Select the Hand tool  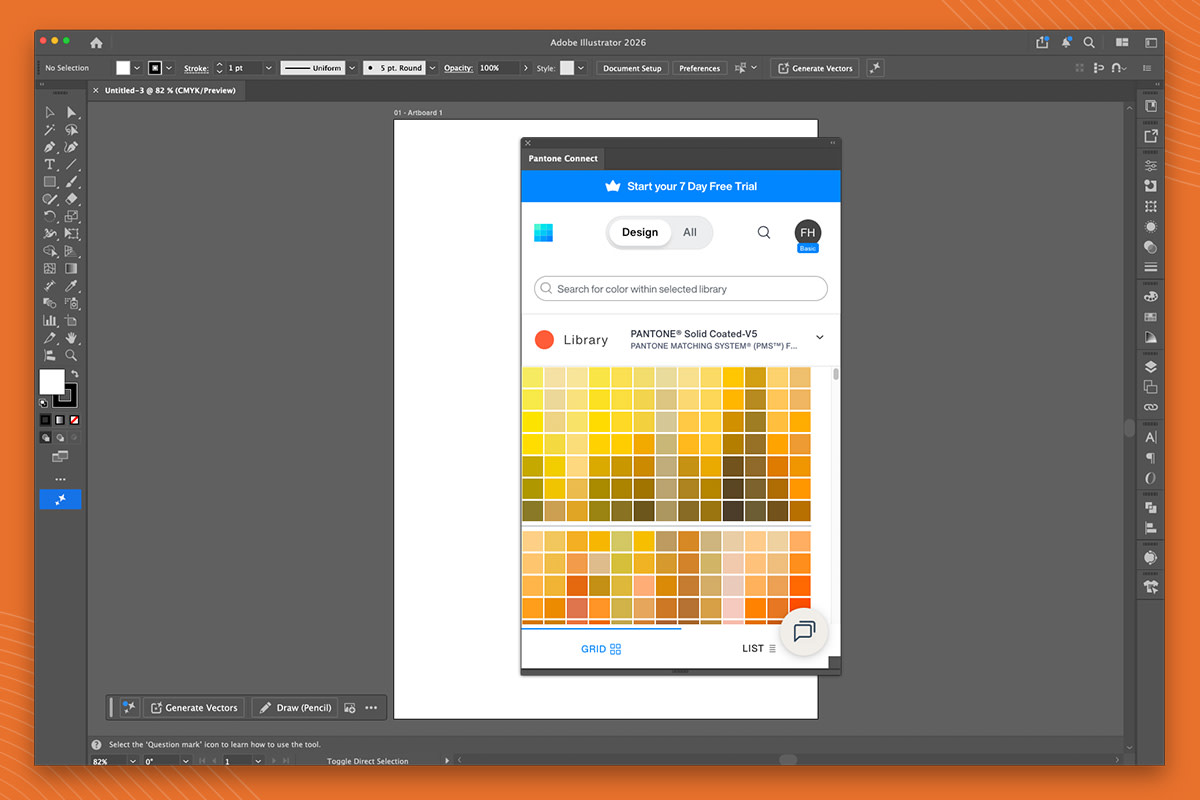point(71,338)
